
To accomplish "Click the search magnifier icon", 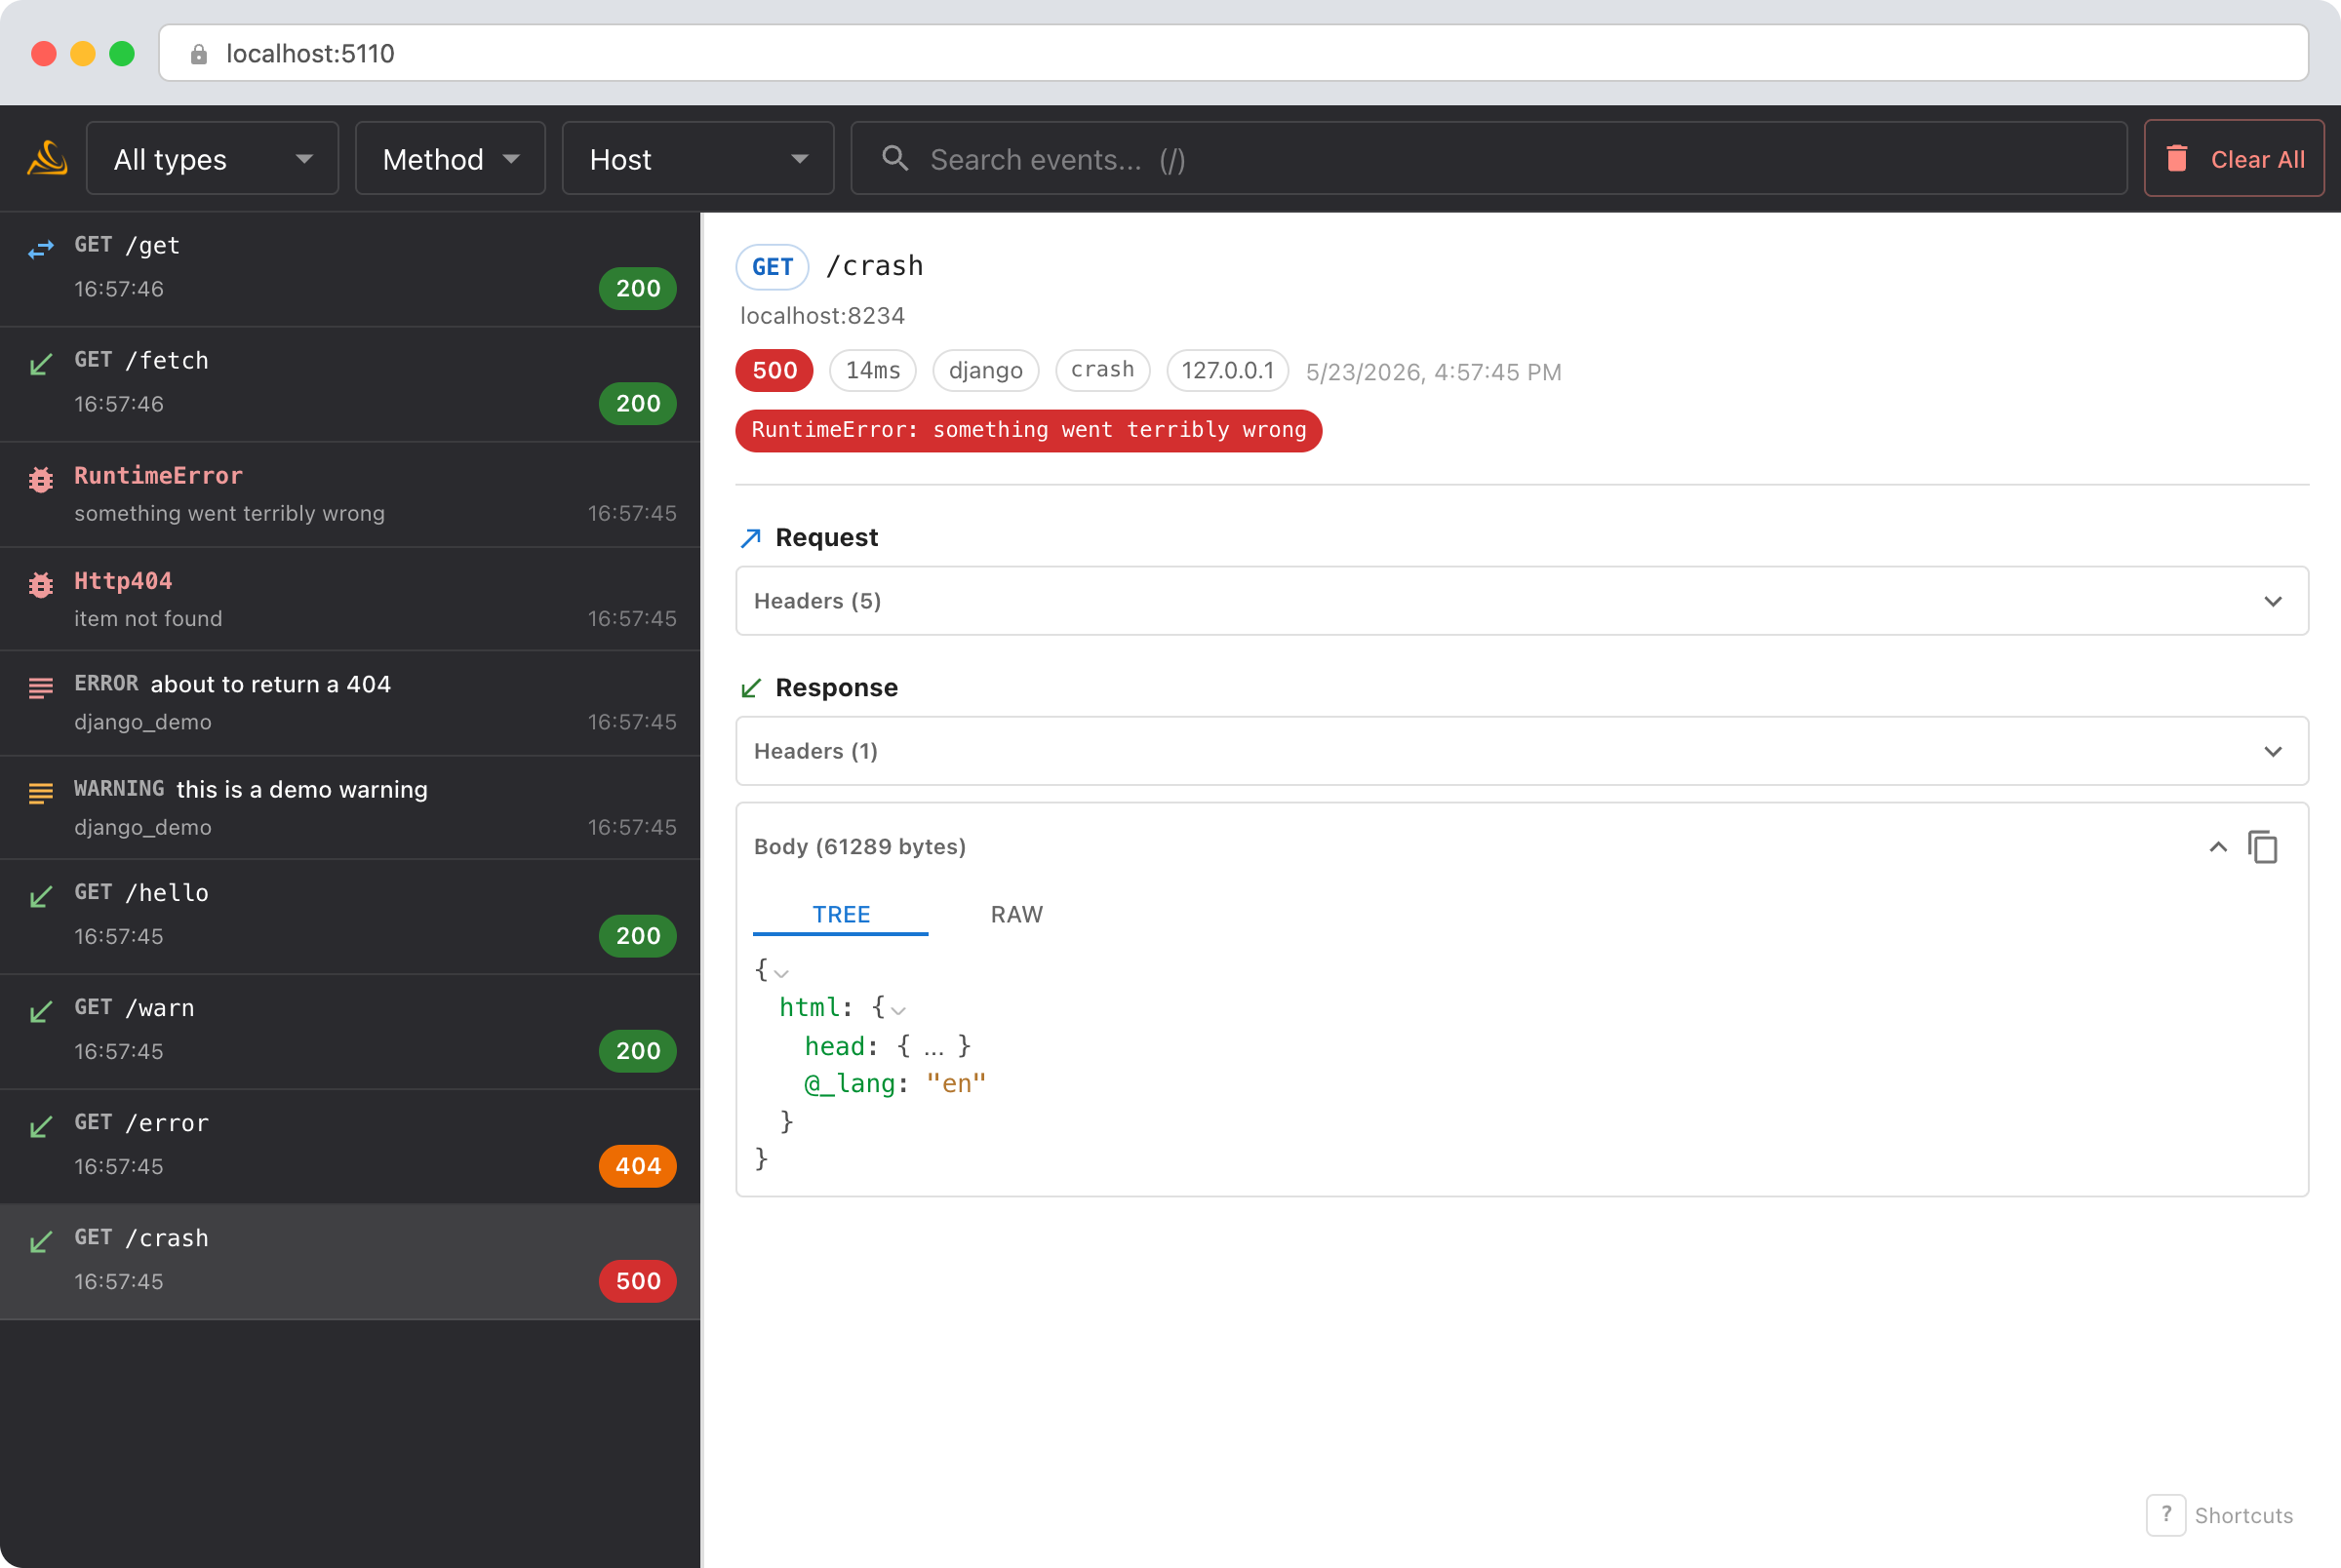I will click(895, 158).
